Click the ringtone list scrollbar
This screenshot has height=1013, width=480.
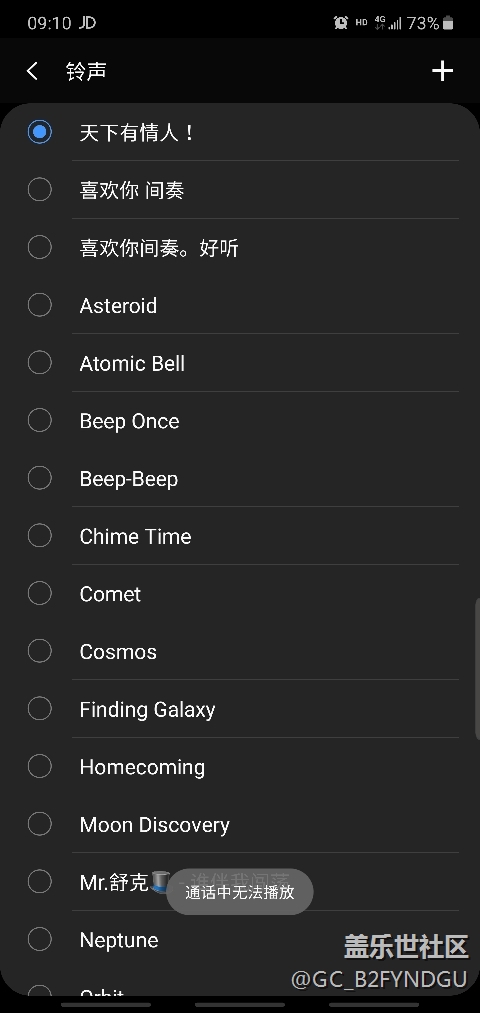(x=477, y=669)
